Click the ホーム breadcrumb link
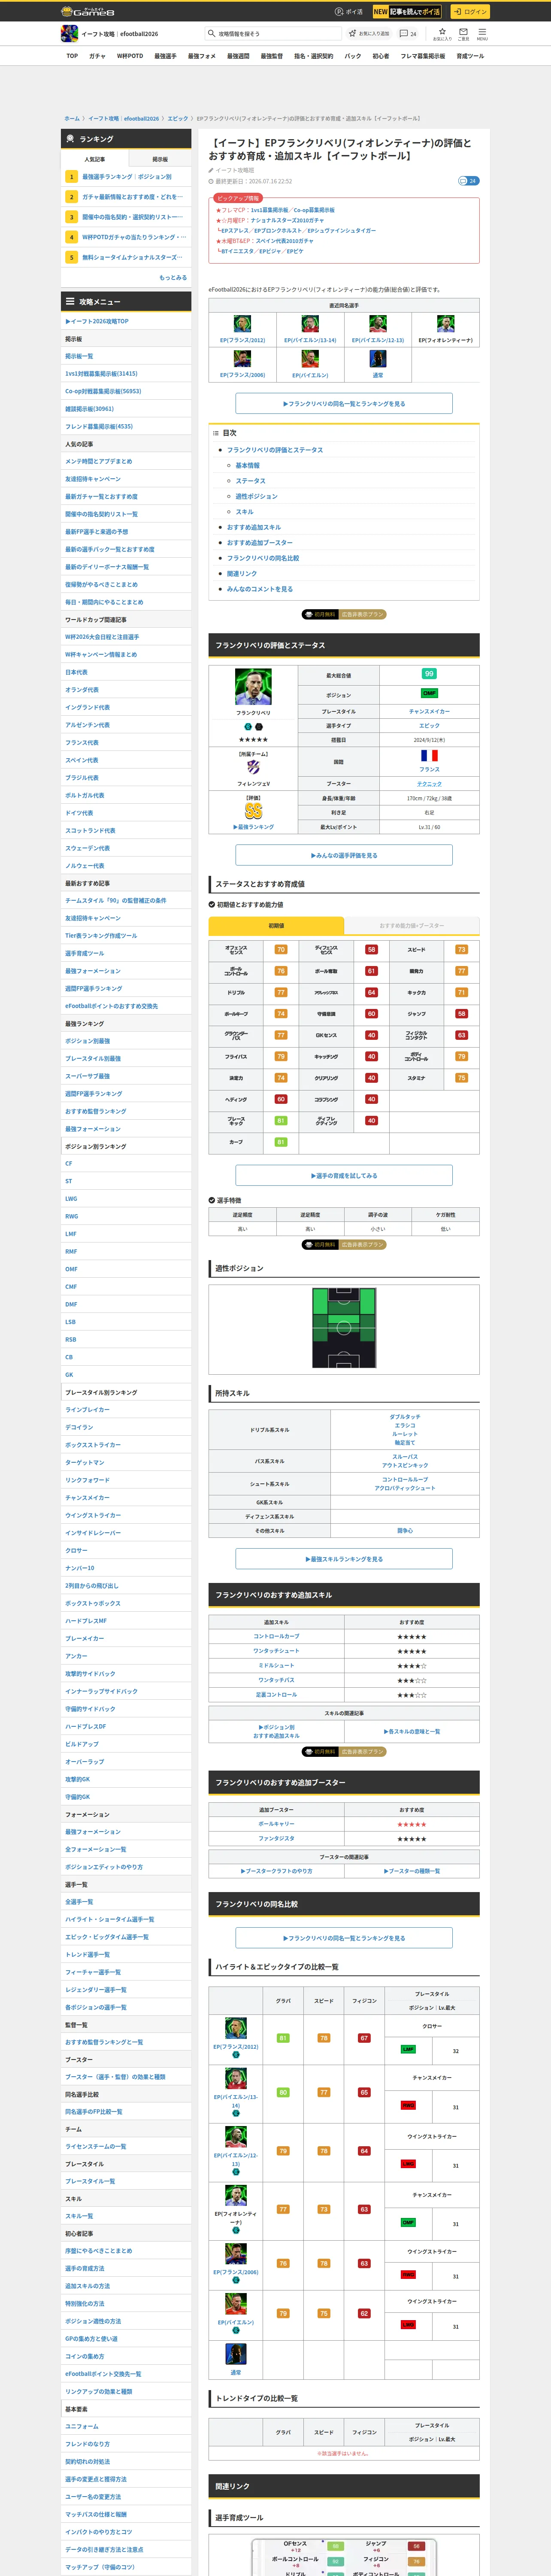This screenshot has width=551, height=2576. coord(72,119)
